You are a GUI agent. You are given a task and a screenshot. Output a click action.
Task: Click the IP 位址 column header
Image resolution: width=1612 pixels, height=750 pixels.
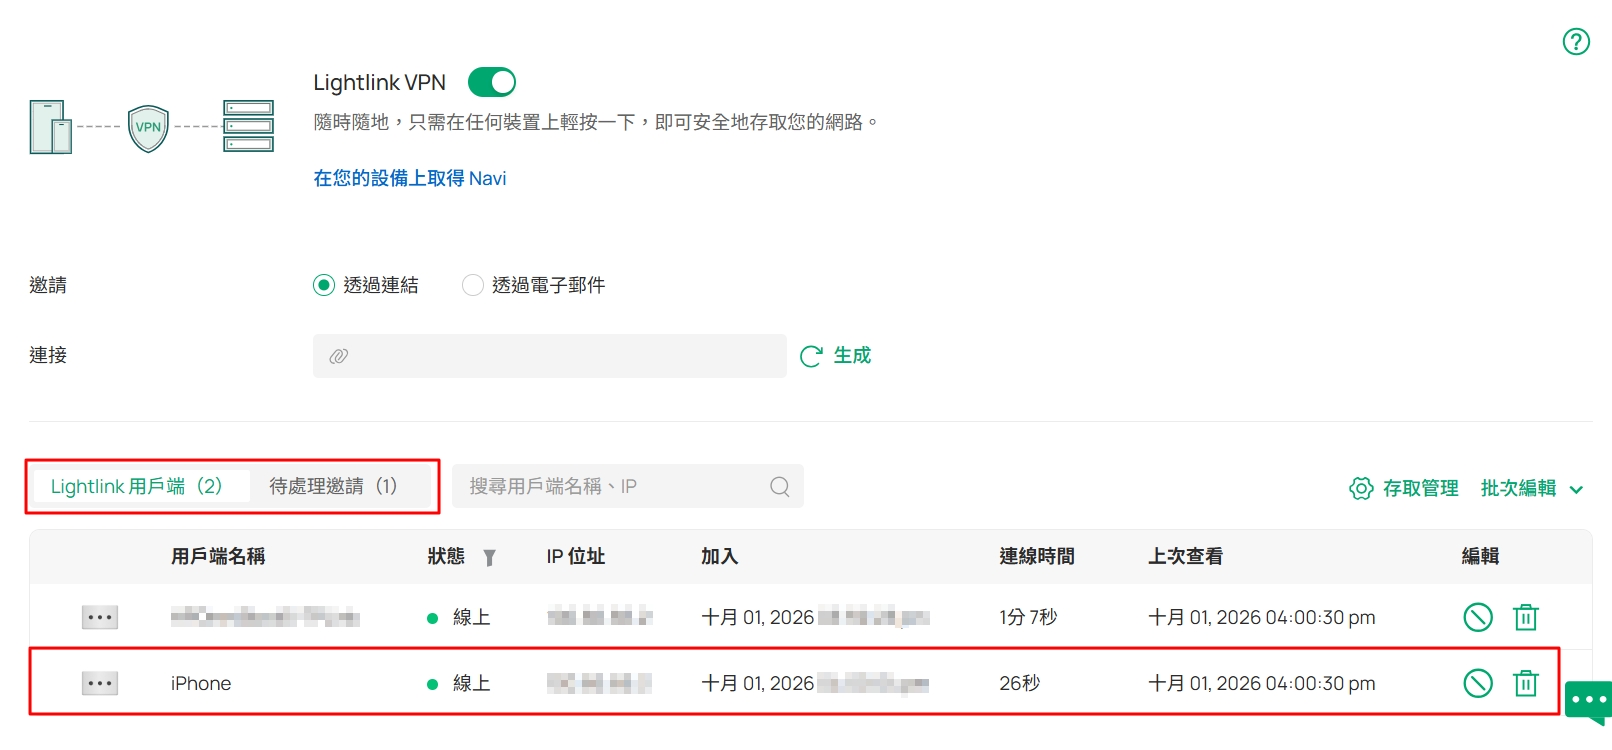575,556
